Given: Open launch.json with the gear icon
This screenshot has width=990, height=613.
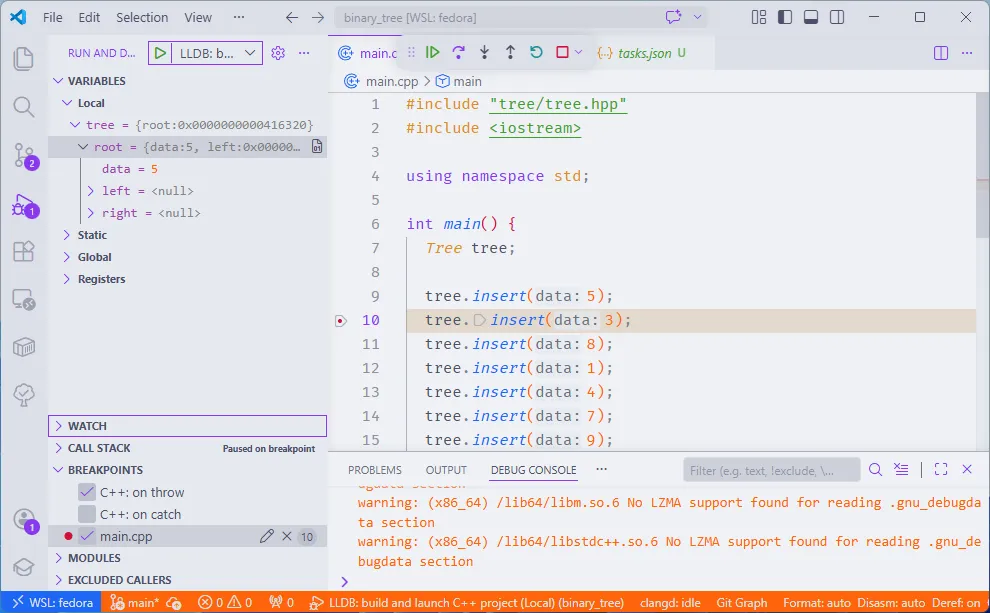Looking at the screenshot, I should [x=278, y=53].
